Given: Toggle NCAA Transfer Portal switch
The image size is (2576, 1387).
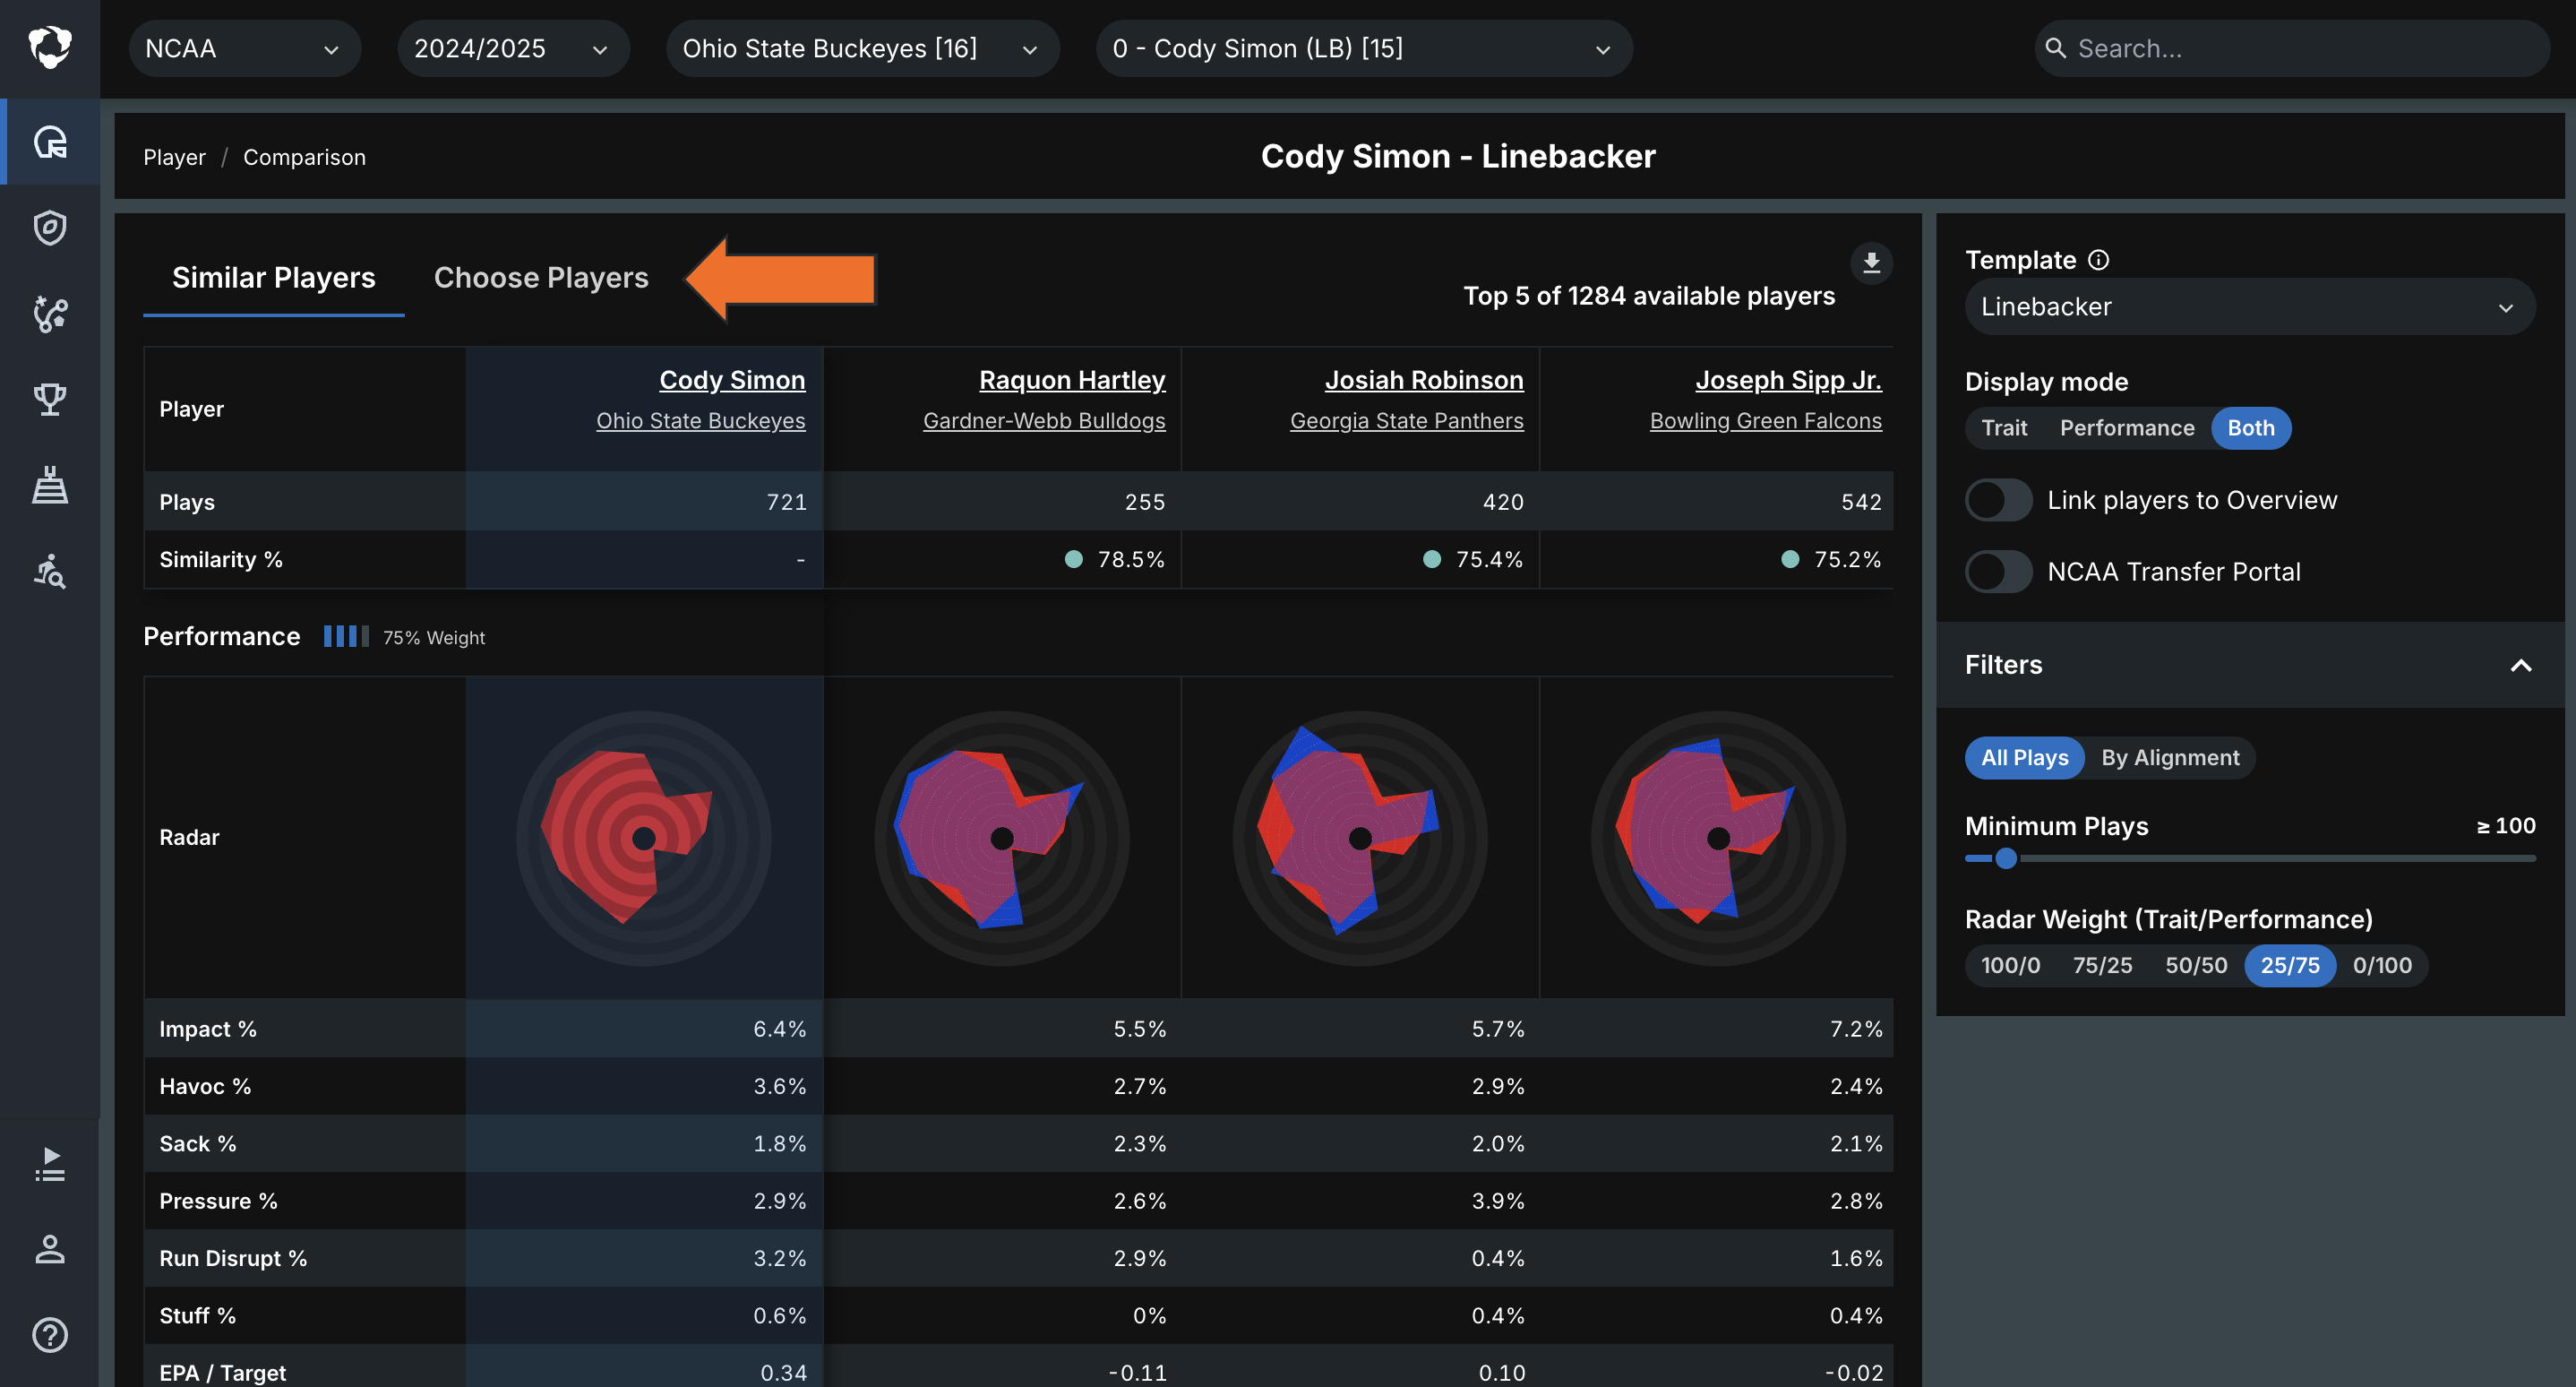Looking at the screenshot, I should (1998, 572).
